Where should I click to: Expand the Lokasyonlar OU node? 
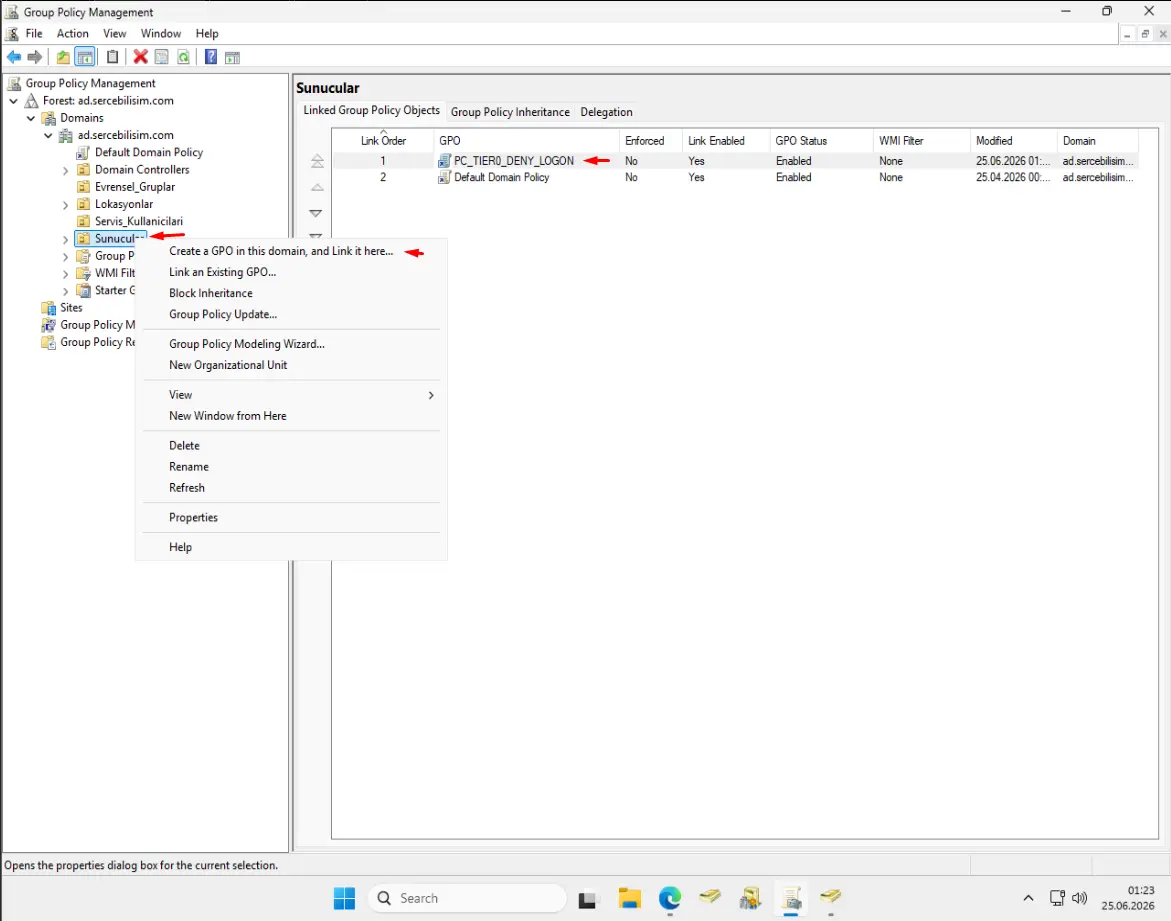(x=65, y=205)
